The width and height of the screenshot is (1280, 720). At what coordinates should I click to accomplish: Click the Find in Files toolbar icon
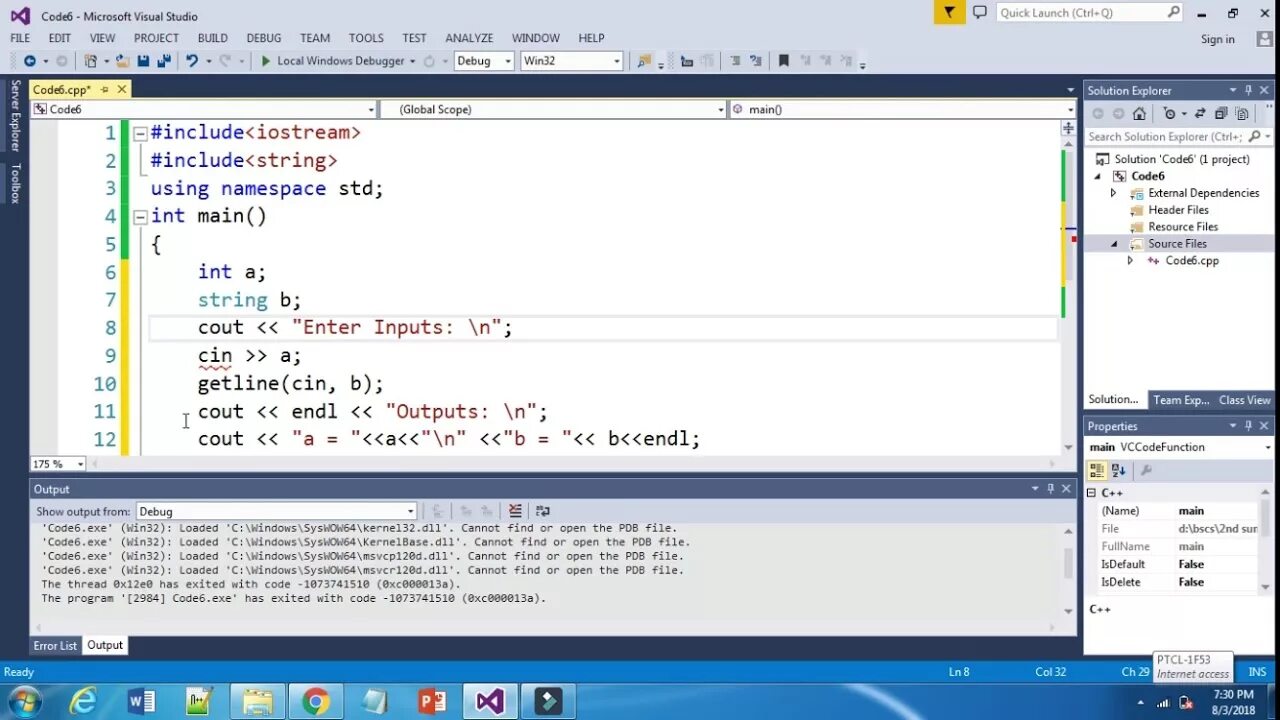(x=644, y=61)
